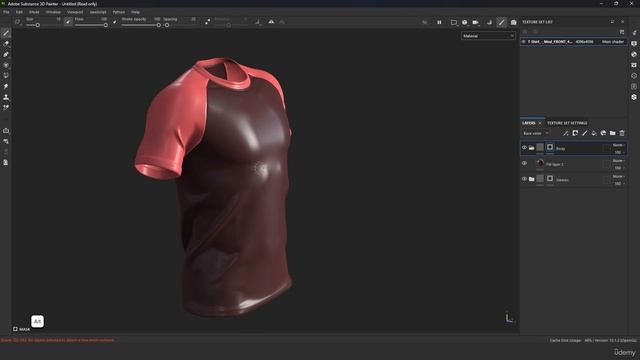Open Sleeves layer blending mode dropdown
This screenshot has height=360, width=640.
tap(618, 176)
